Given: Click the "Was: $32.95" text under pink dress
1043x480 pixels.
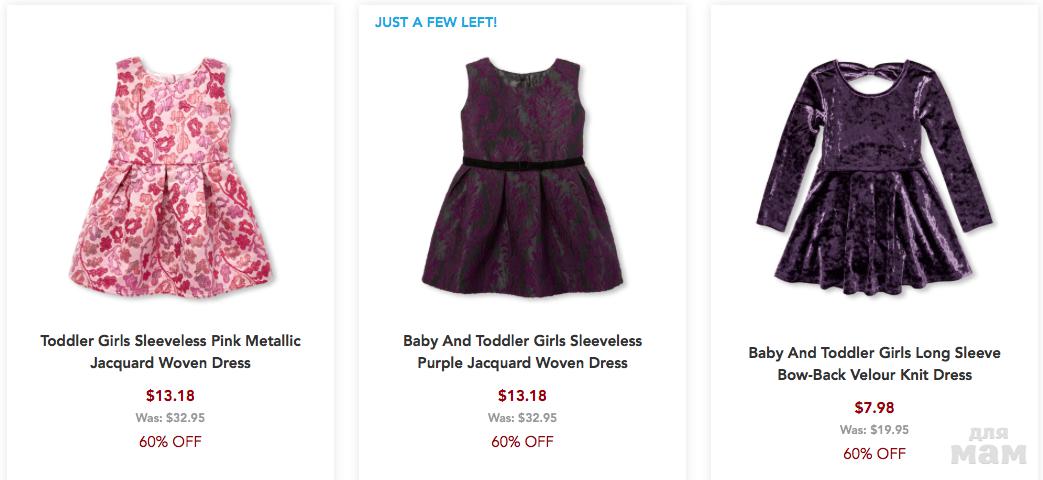Looking at the screenshot, I should pos(170,418).
